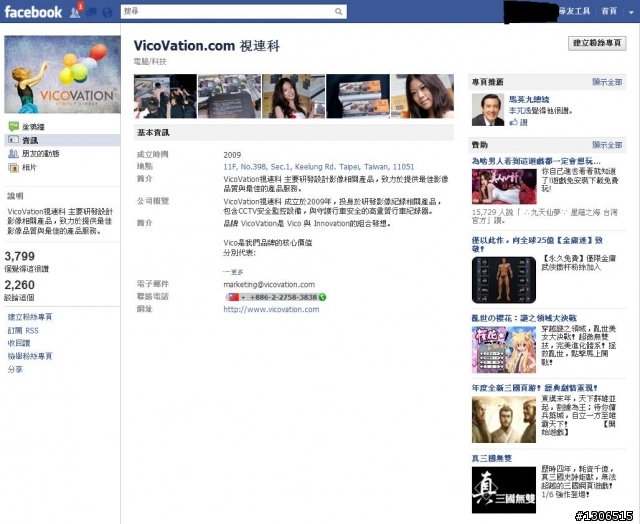Viewport: 640px width, 524px height.
Task: Click the 建立粉絲專頁 button at top right
Action: (597, 43)
